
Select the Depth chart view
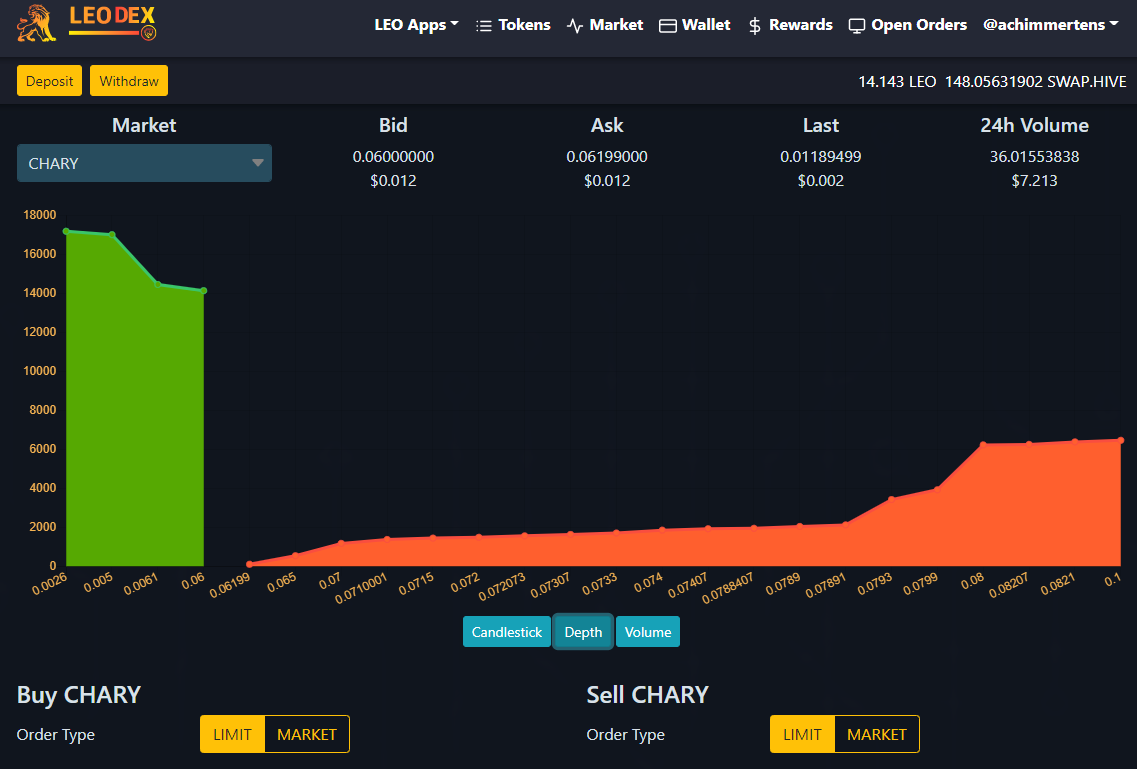(583, 632)
